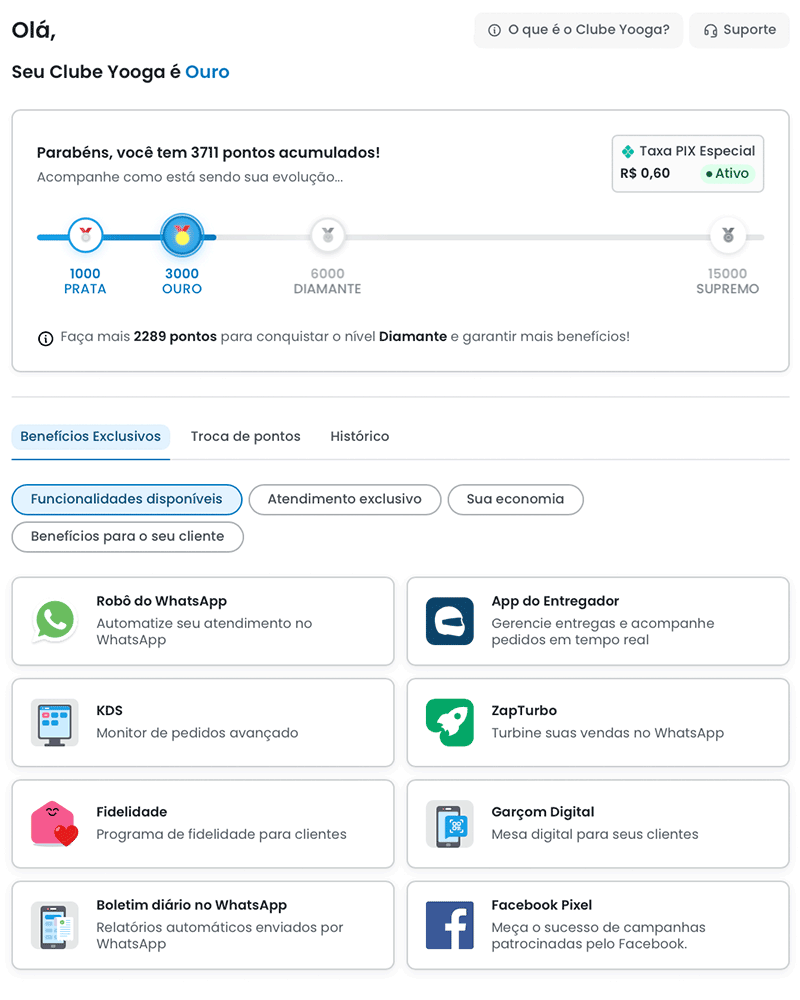Screen dimensions: 800x1000
Task: Click the Ouro medal on progress bar
Action: 182,236
